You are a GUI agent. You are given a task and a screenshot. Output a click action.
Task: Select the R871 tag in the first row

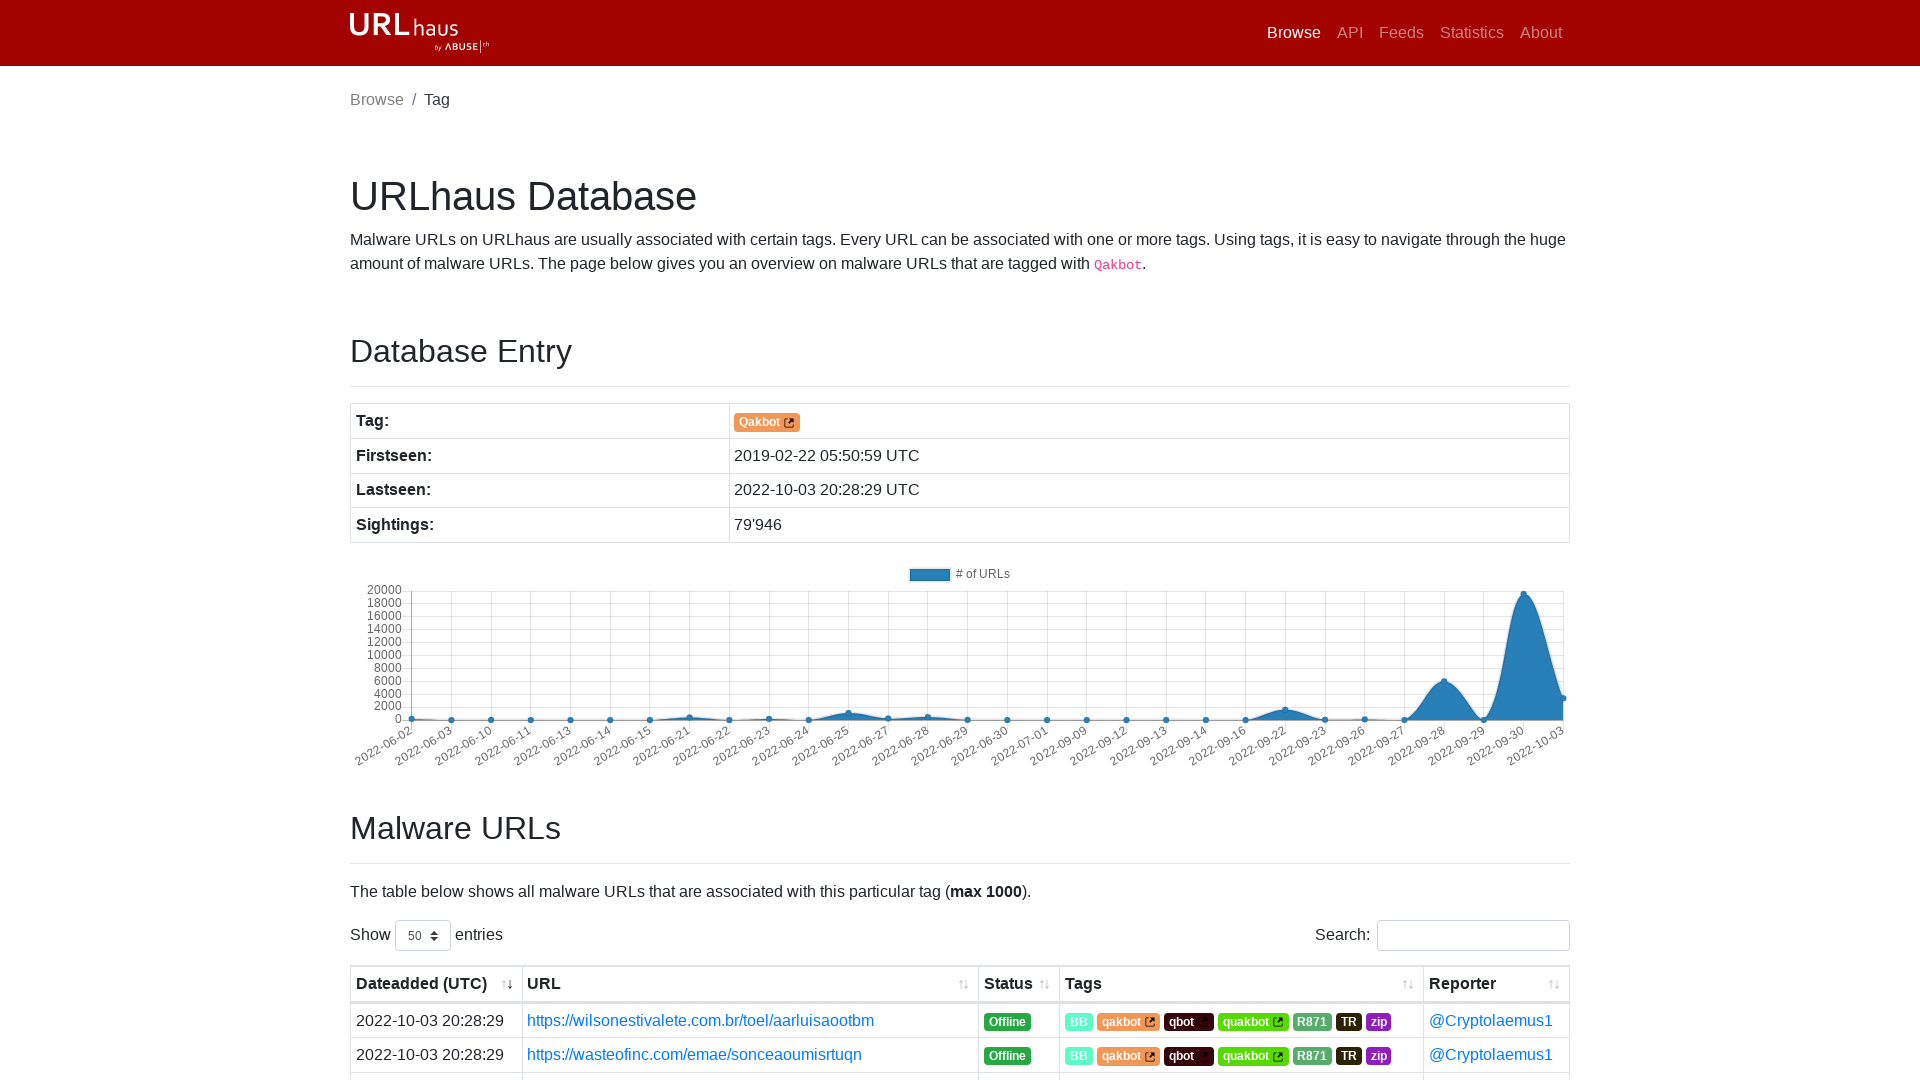(x=1311, y=1021)
